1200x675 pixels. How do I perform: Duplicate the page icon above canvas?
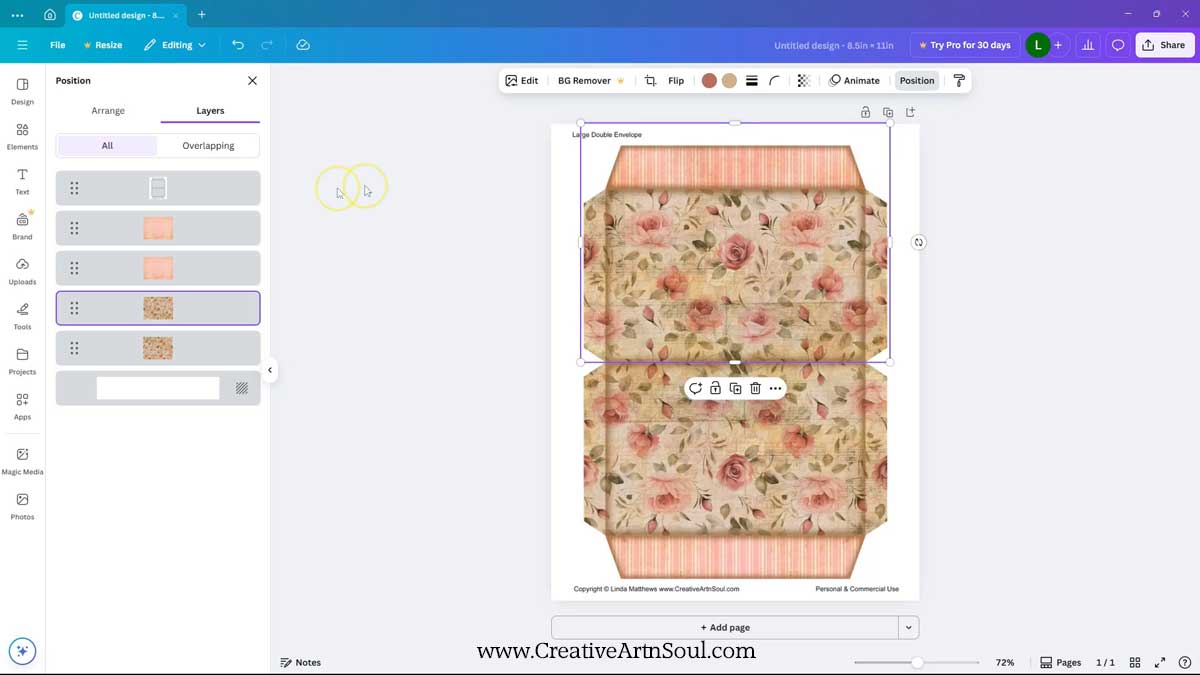pos(888,112)
